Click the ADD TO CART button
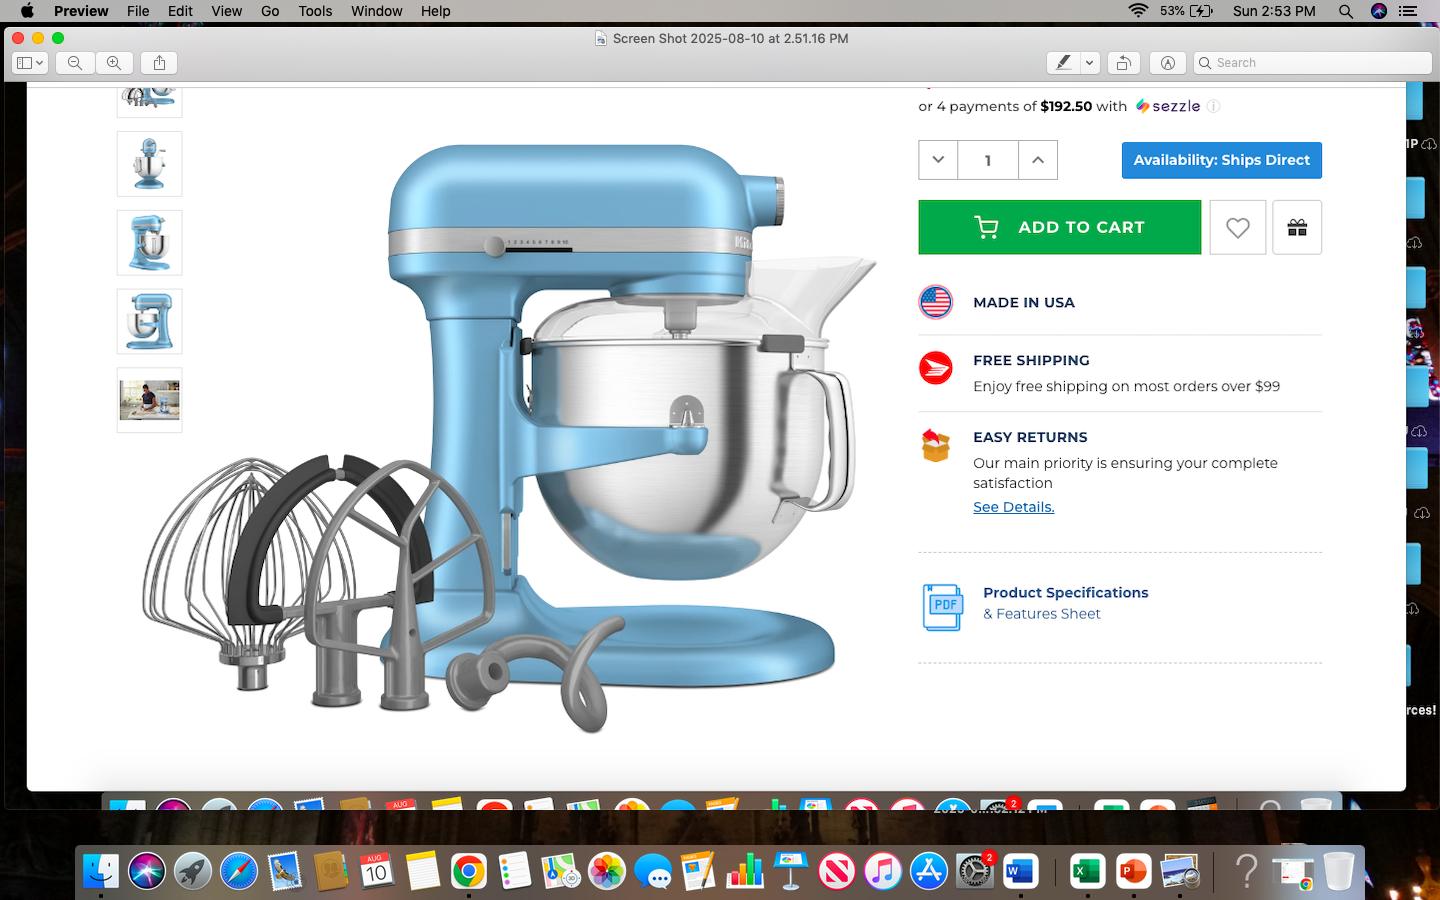The height and width of the screenshot is (900, 1440). (x=1060, y=227)
